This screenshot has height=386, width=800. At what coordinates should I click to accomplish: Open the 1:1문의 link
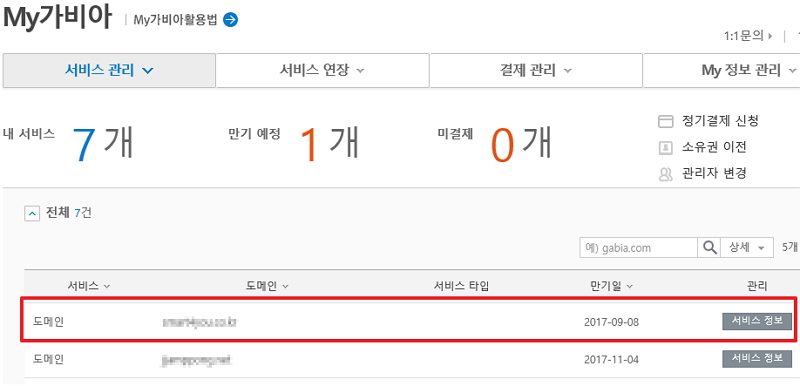pos(747,36)
